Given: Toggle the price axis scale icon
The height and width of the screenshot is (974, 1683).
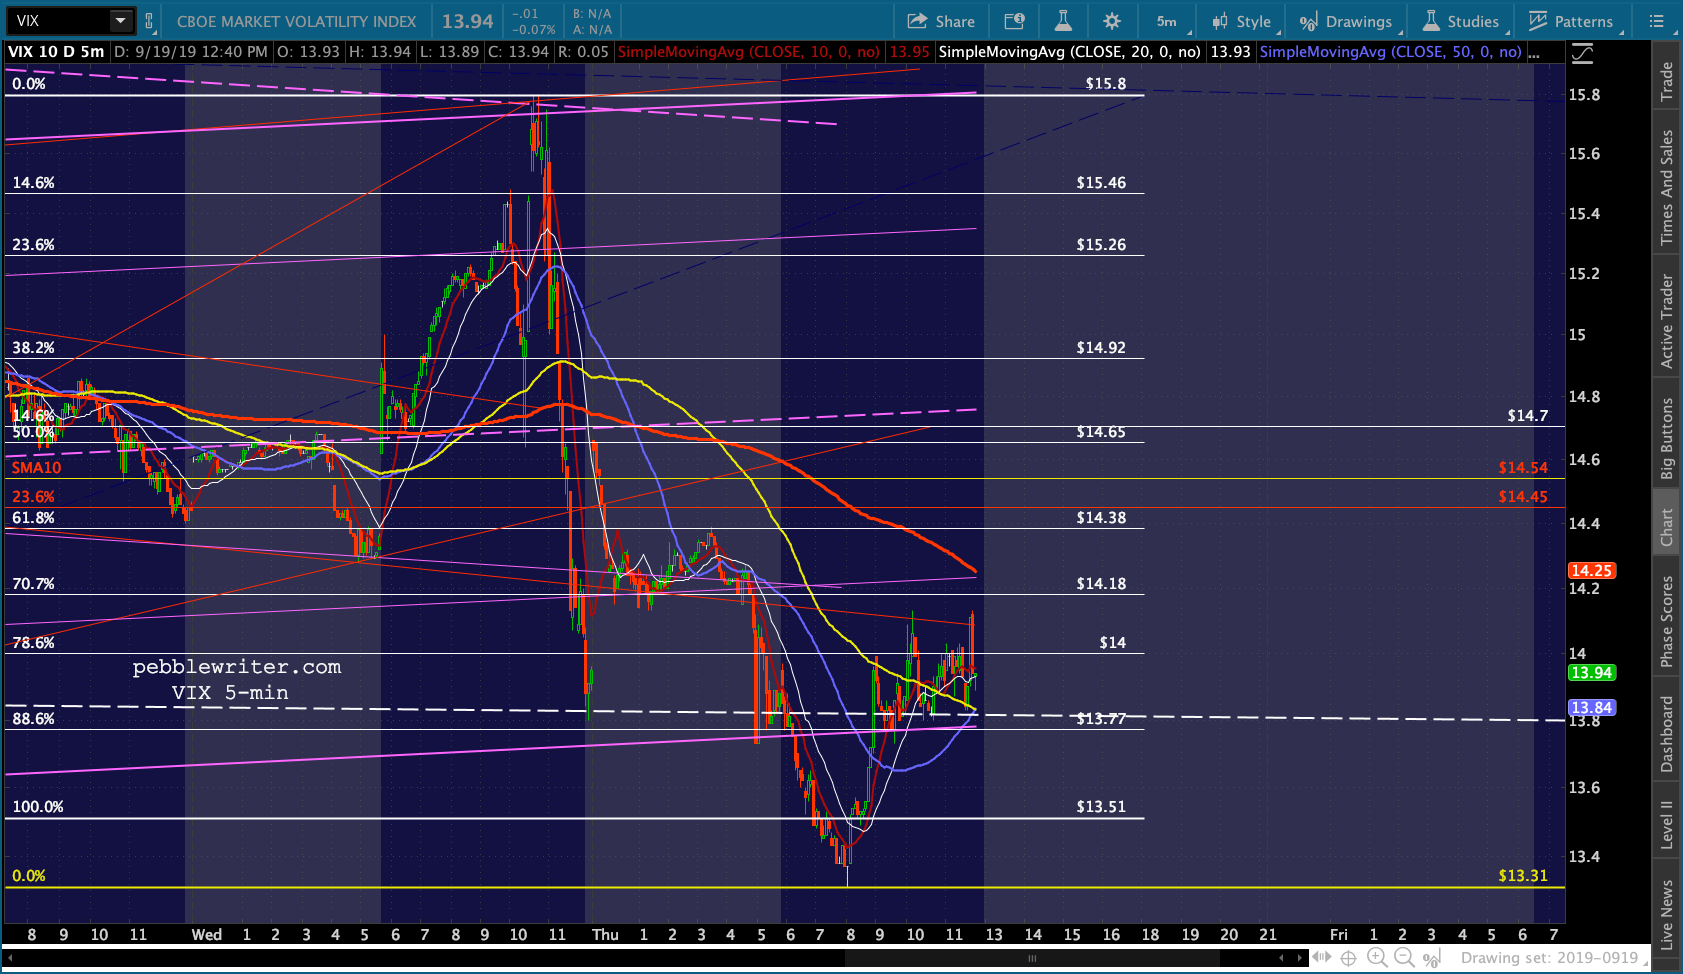Looking at the screenshot, I should (1582, 54).
